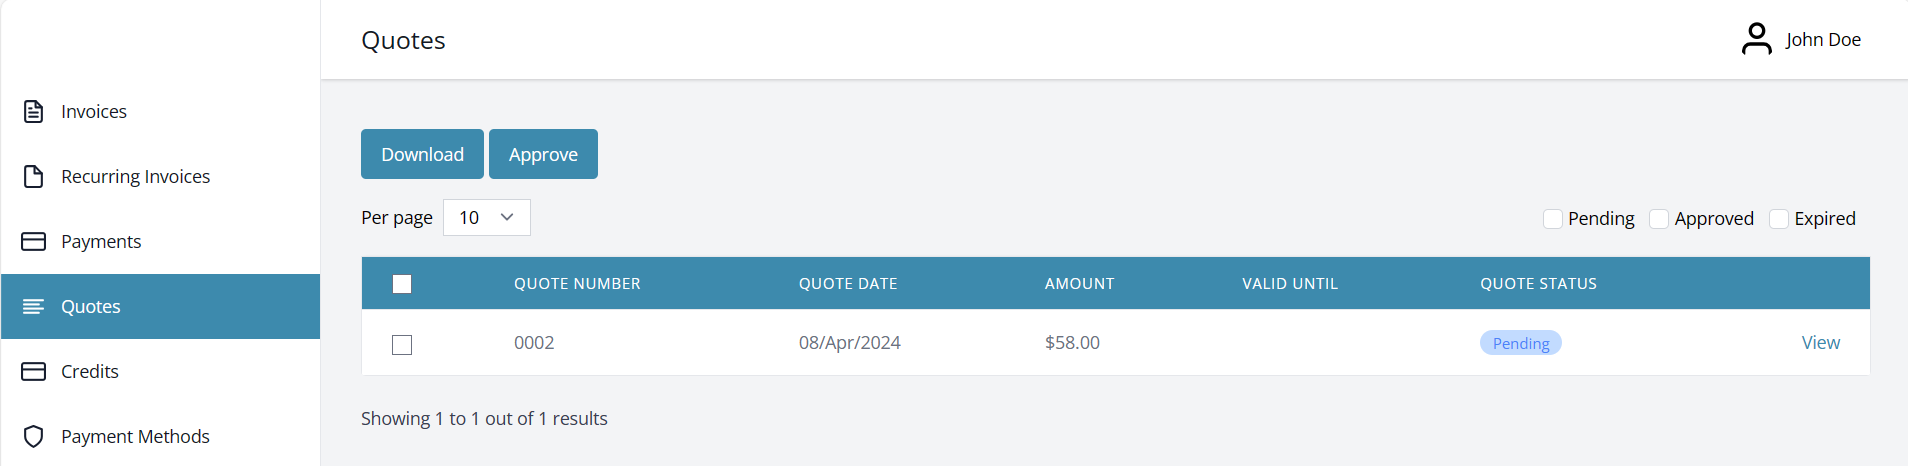Go to Payment Methods section
The image size is (1908, 466).
pos(135,436)
